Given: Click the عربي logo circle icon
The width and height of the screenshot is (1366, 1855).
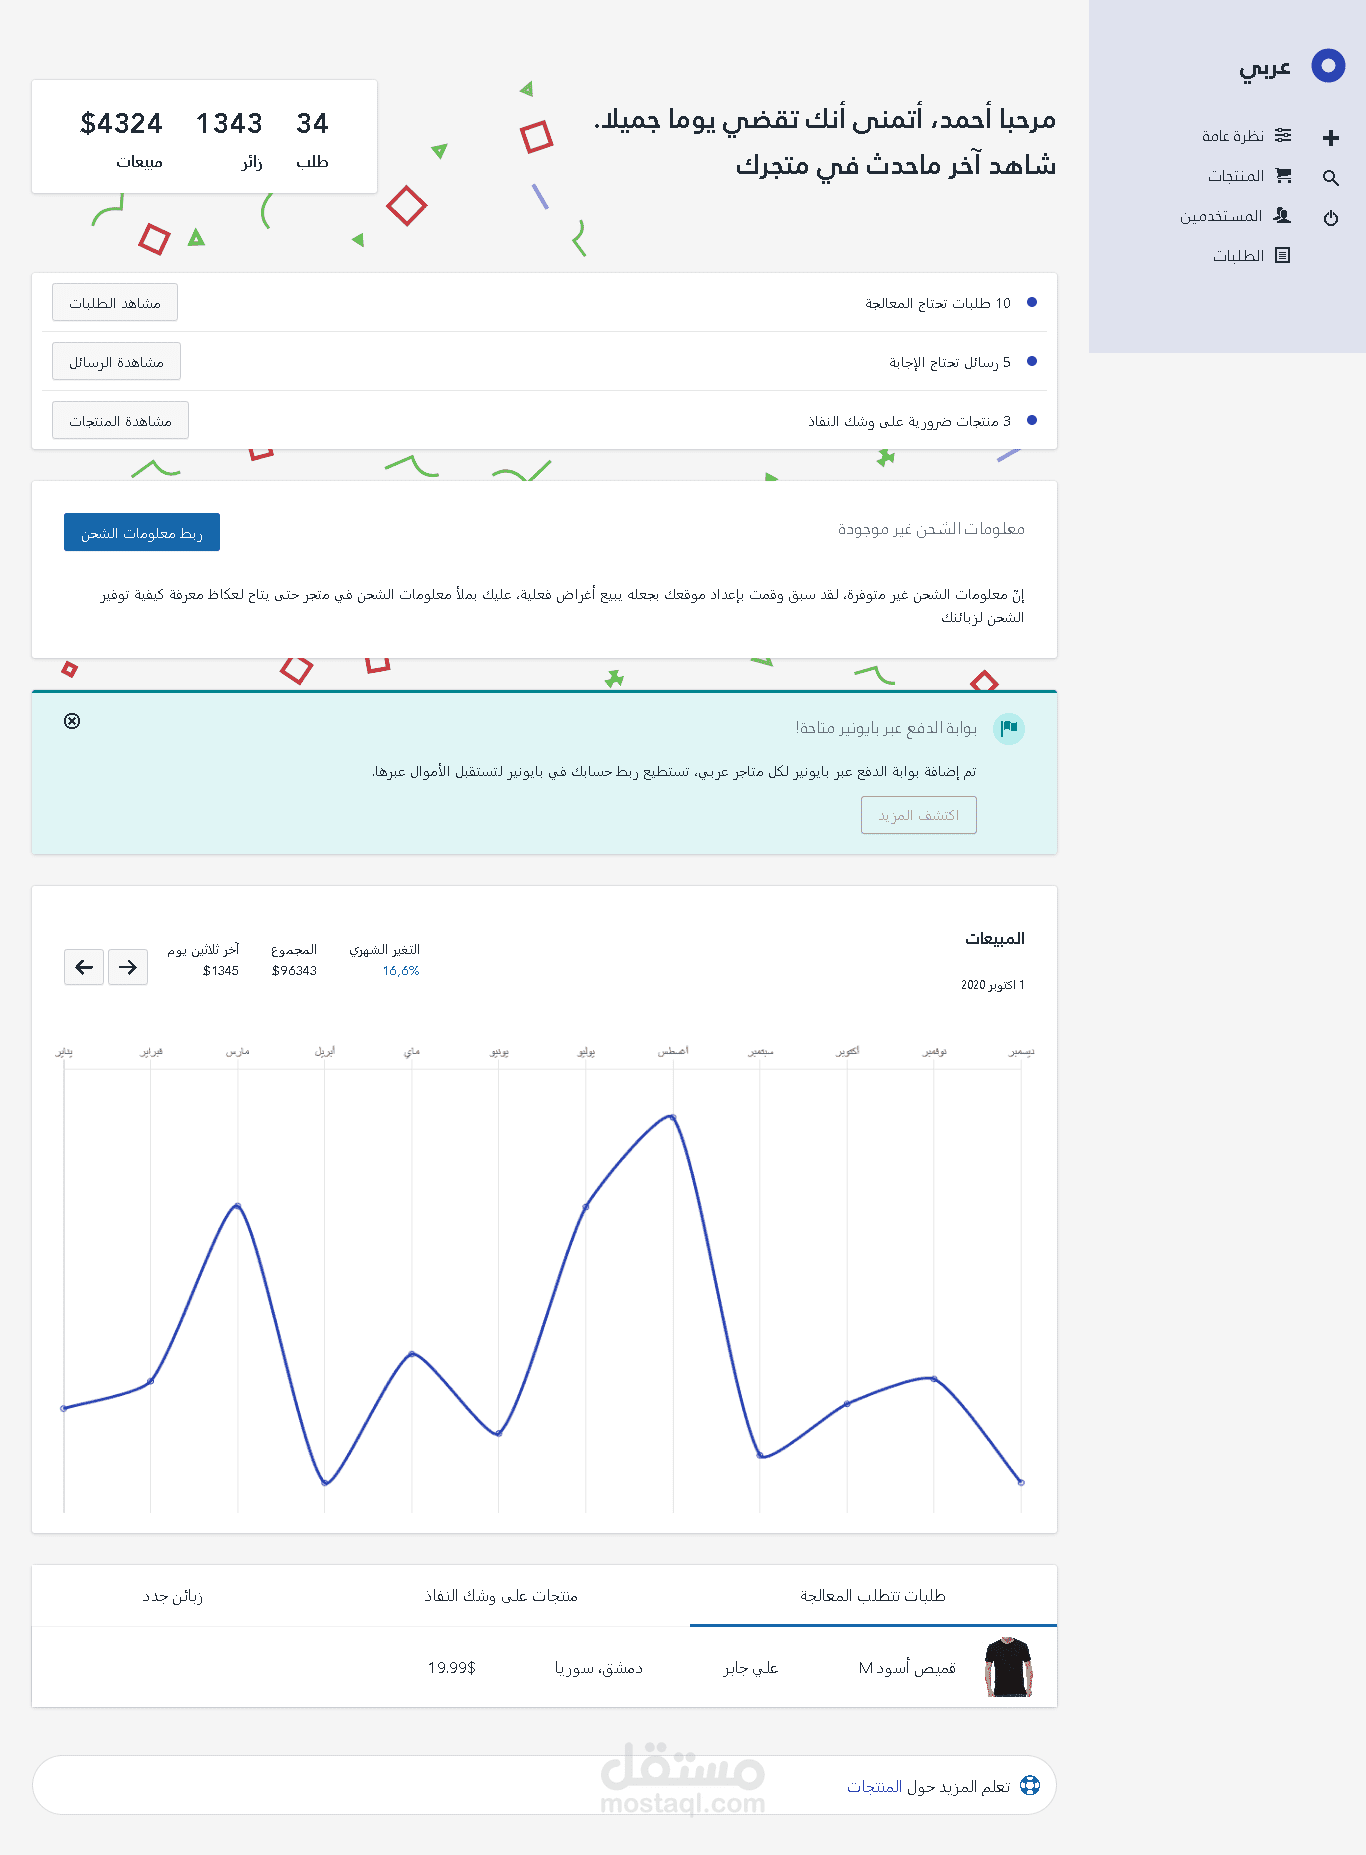Looking at the screenshot, I should point(1328,66).
